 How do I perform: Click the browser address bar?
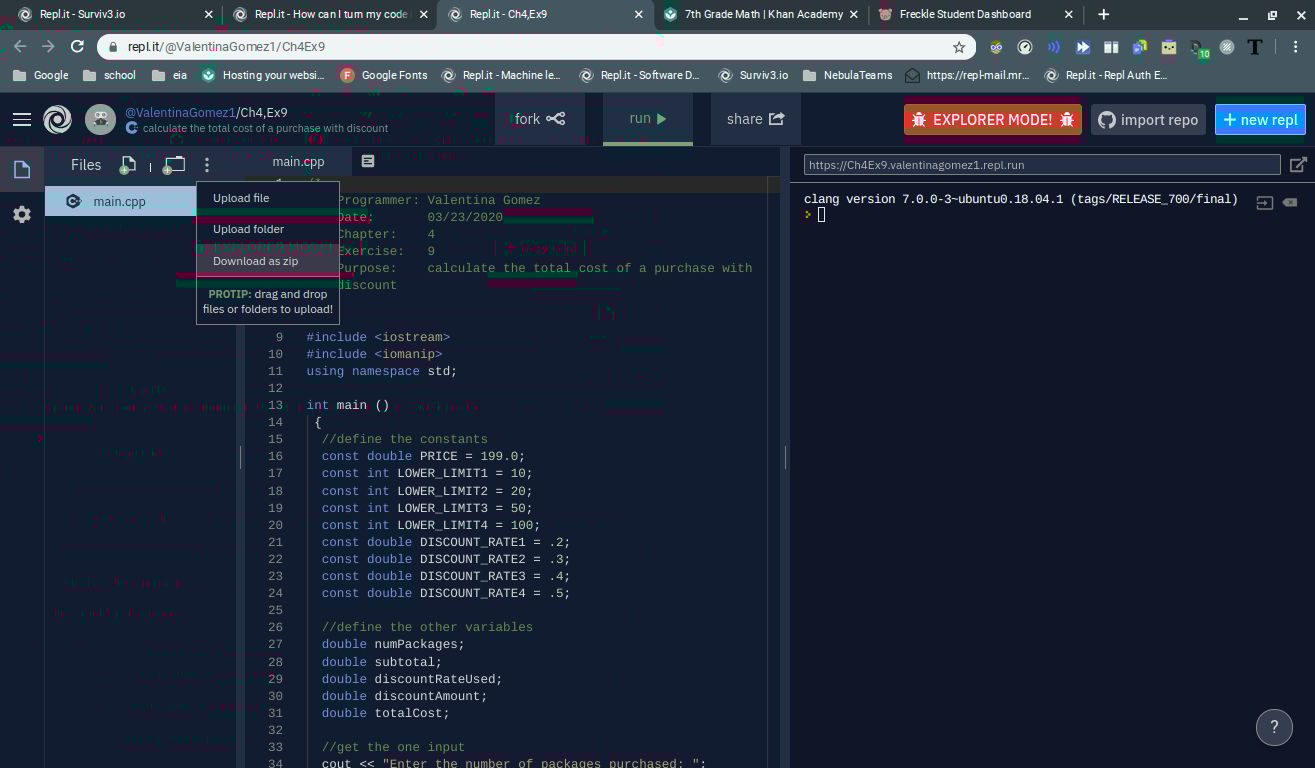[x=535, y=47]
